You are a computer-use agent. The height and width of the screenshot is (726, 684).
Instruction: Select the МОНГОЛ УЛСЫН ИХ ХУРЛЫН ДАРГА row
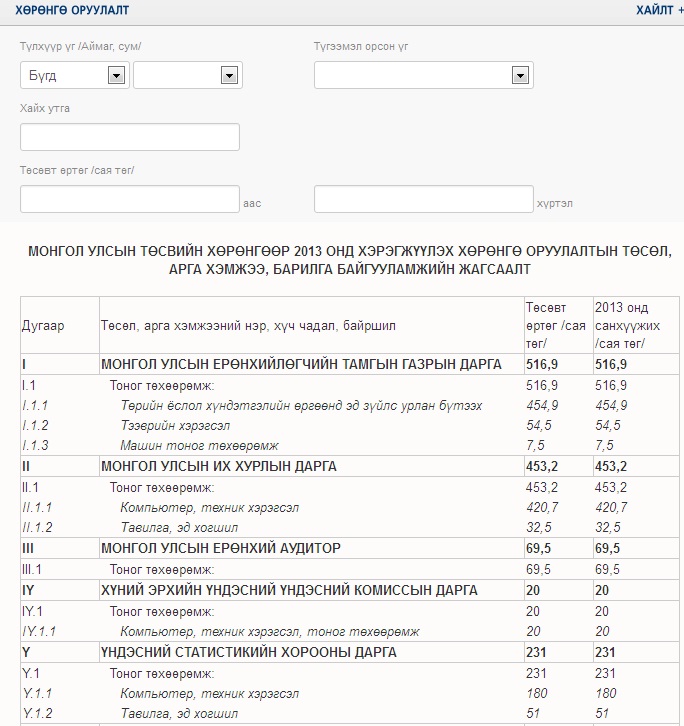218,467
